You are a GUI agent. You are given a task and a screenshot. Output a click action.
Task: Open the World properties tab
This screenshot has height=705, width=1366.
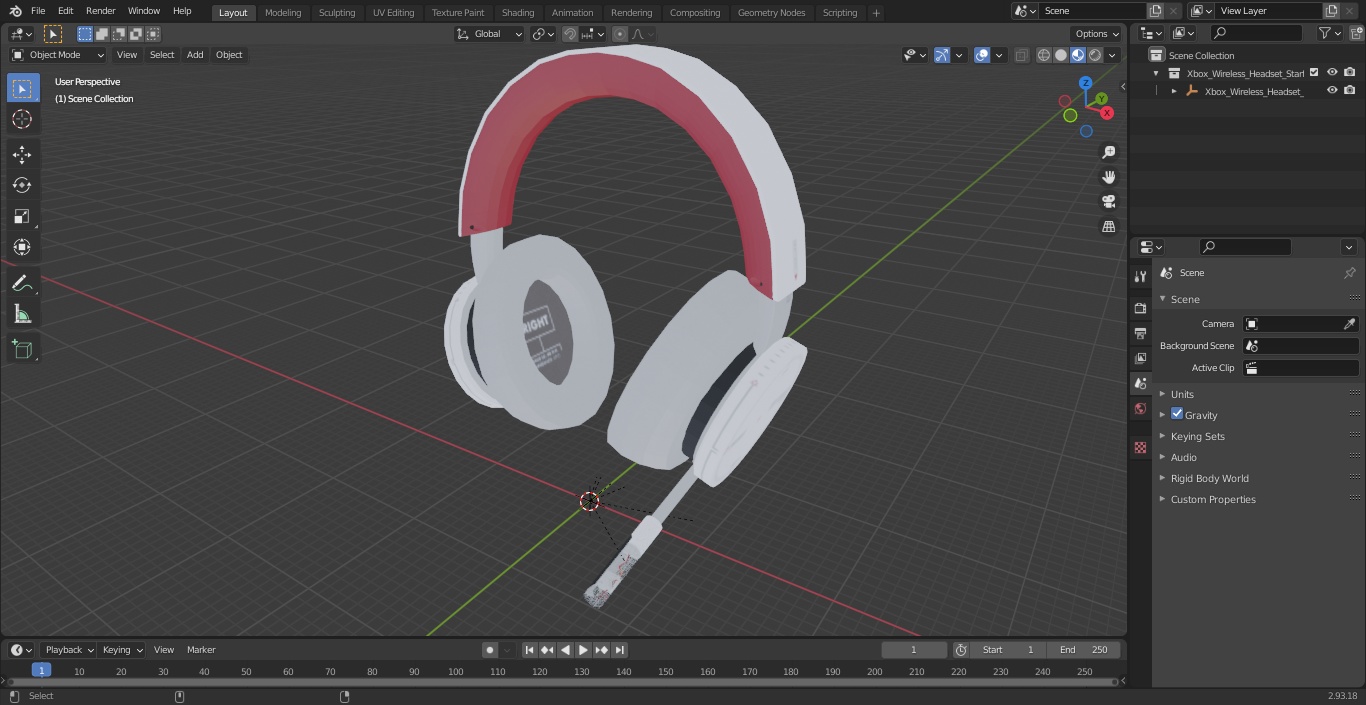click(1140, 409)
